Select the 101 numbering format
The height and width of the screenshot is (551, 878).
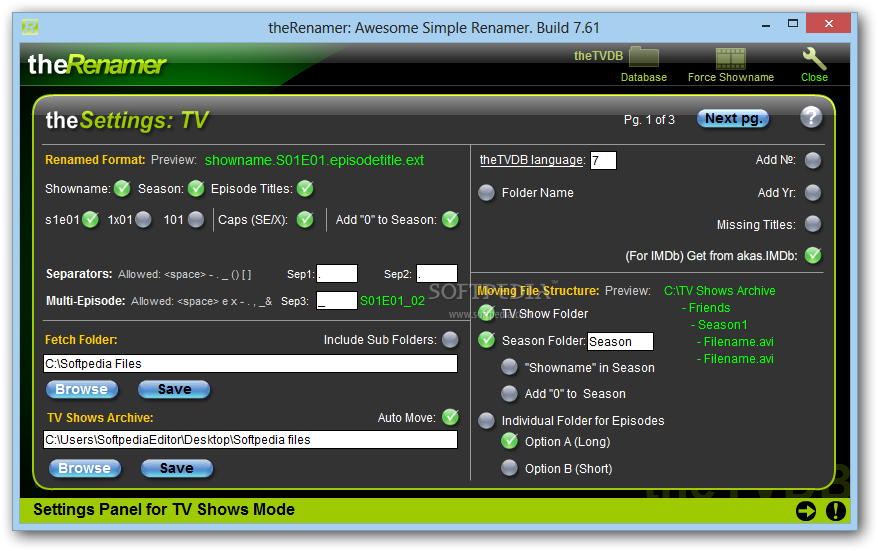click(196, 220)
